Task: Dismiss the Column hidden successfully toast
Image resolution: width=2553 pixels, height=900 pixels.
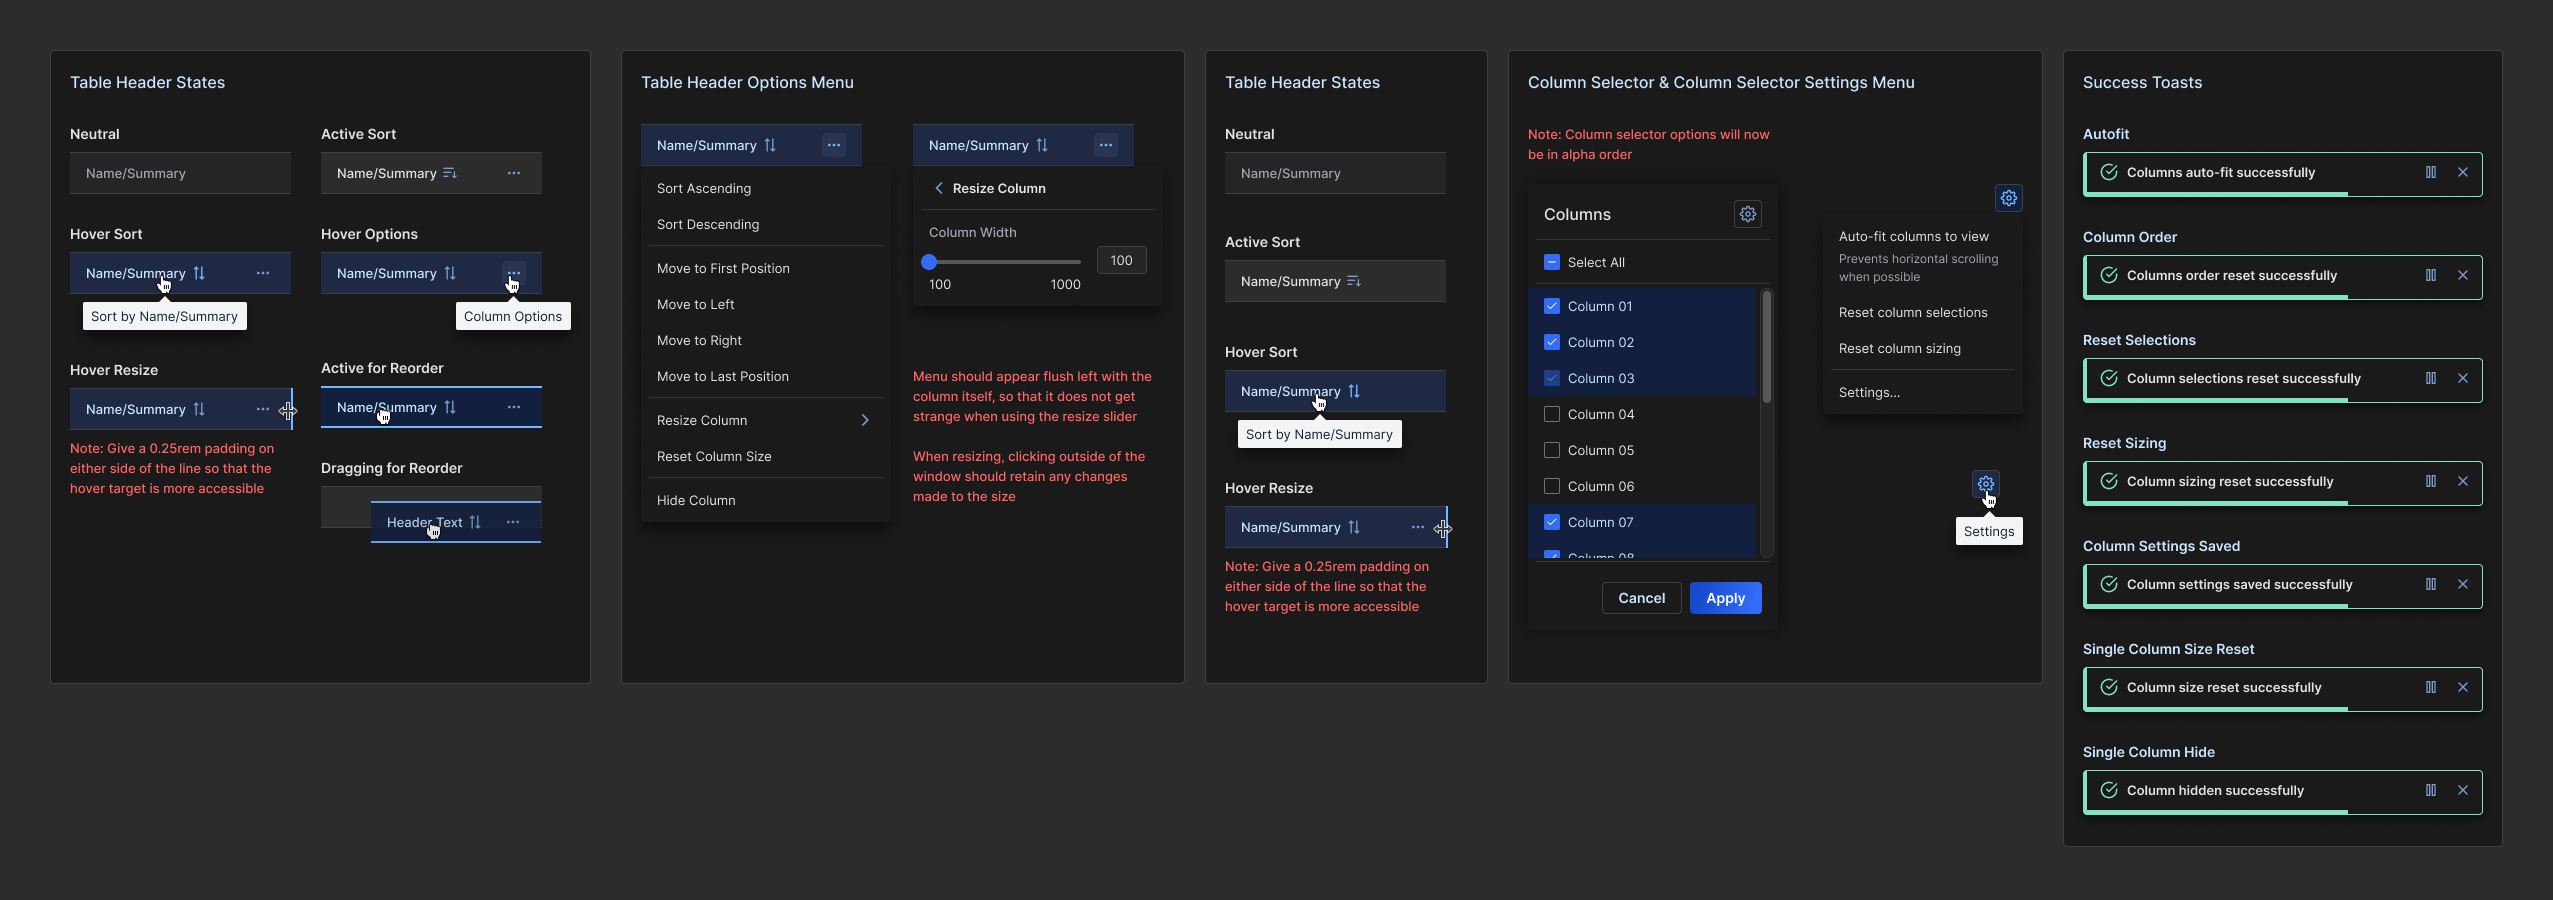Action: [2463, 791]
